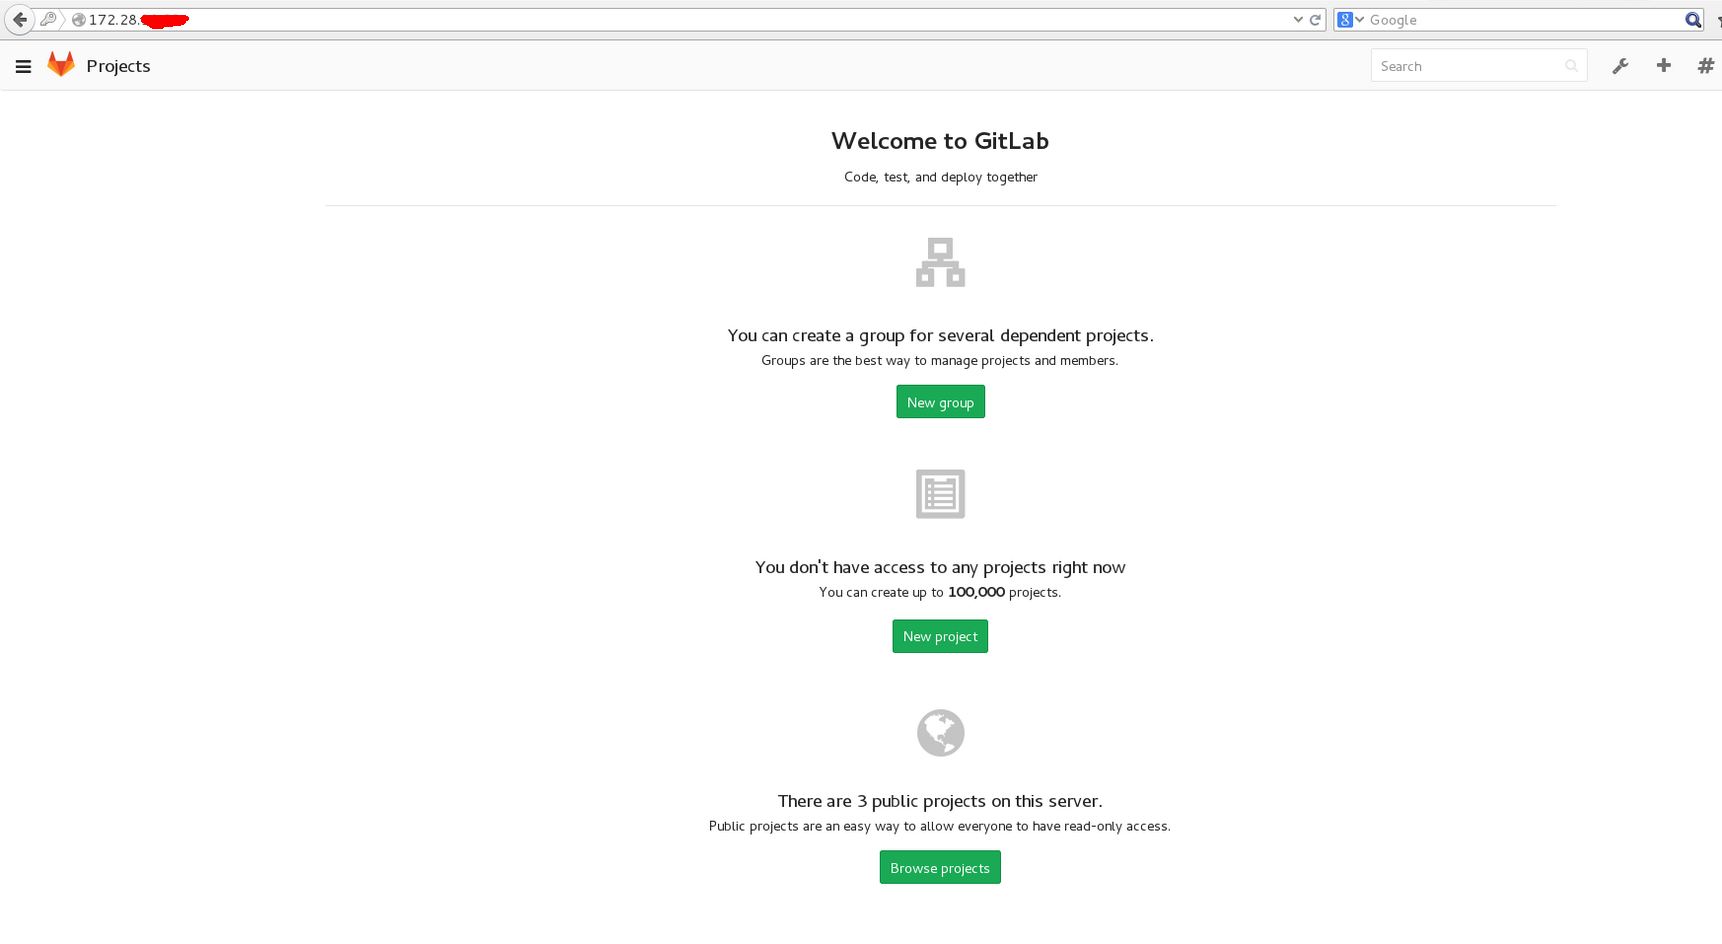Click the plus new project icon
The image size is (1722, 944).
1664,65
